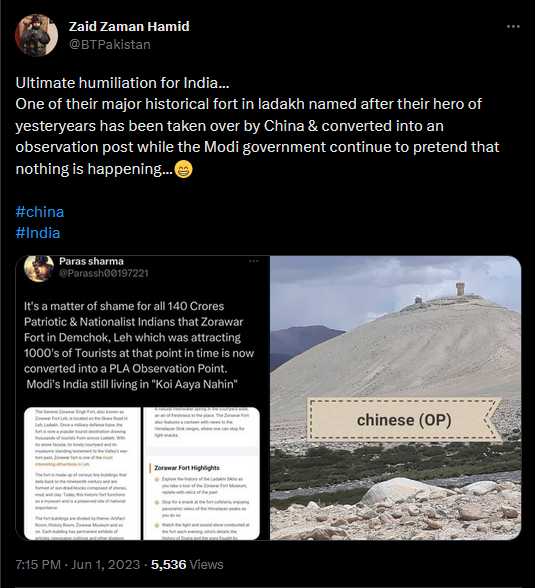Click Zaid Zaman Hamid's profile avatar
535x588 pixels.
[x=36, y=35]
